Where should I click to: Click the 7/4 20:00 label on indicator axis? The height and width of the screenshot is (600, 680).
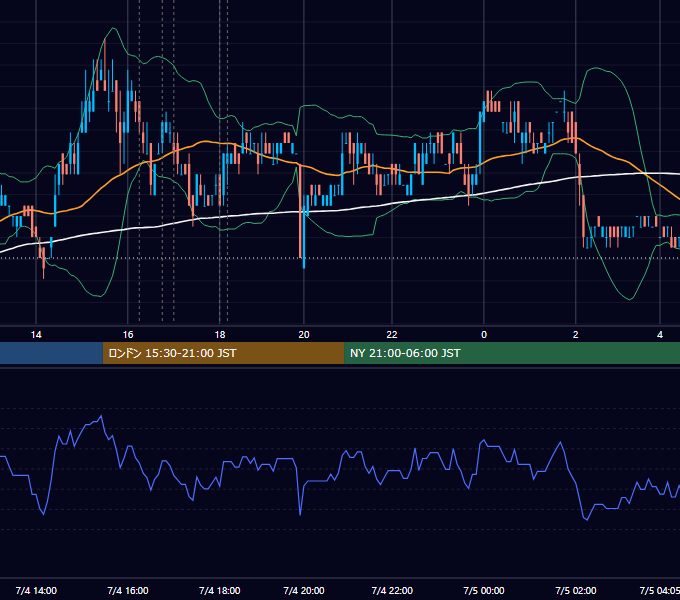point(304,590)
